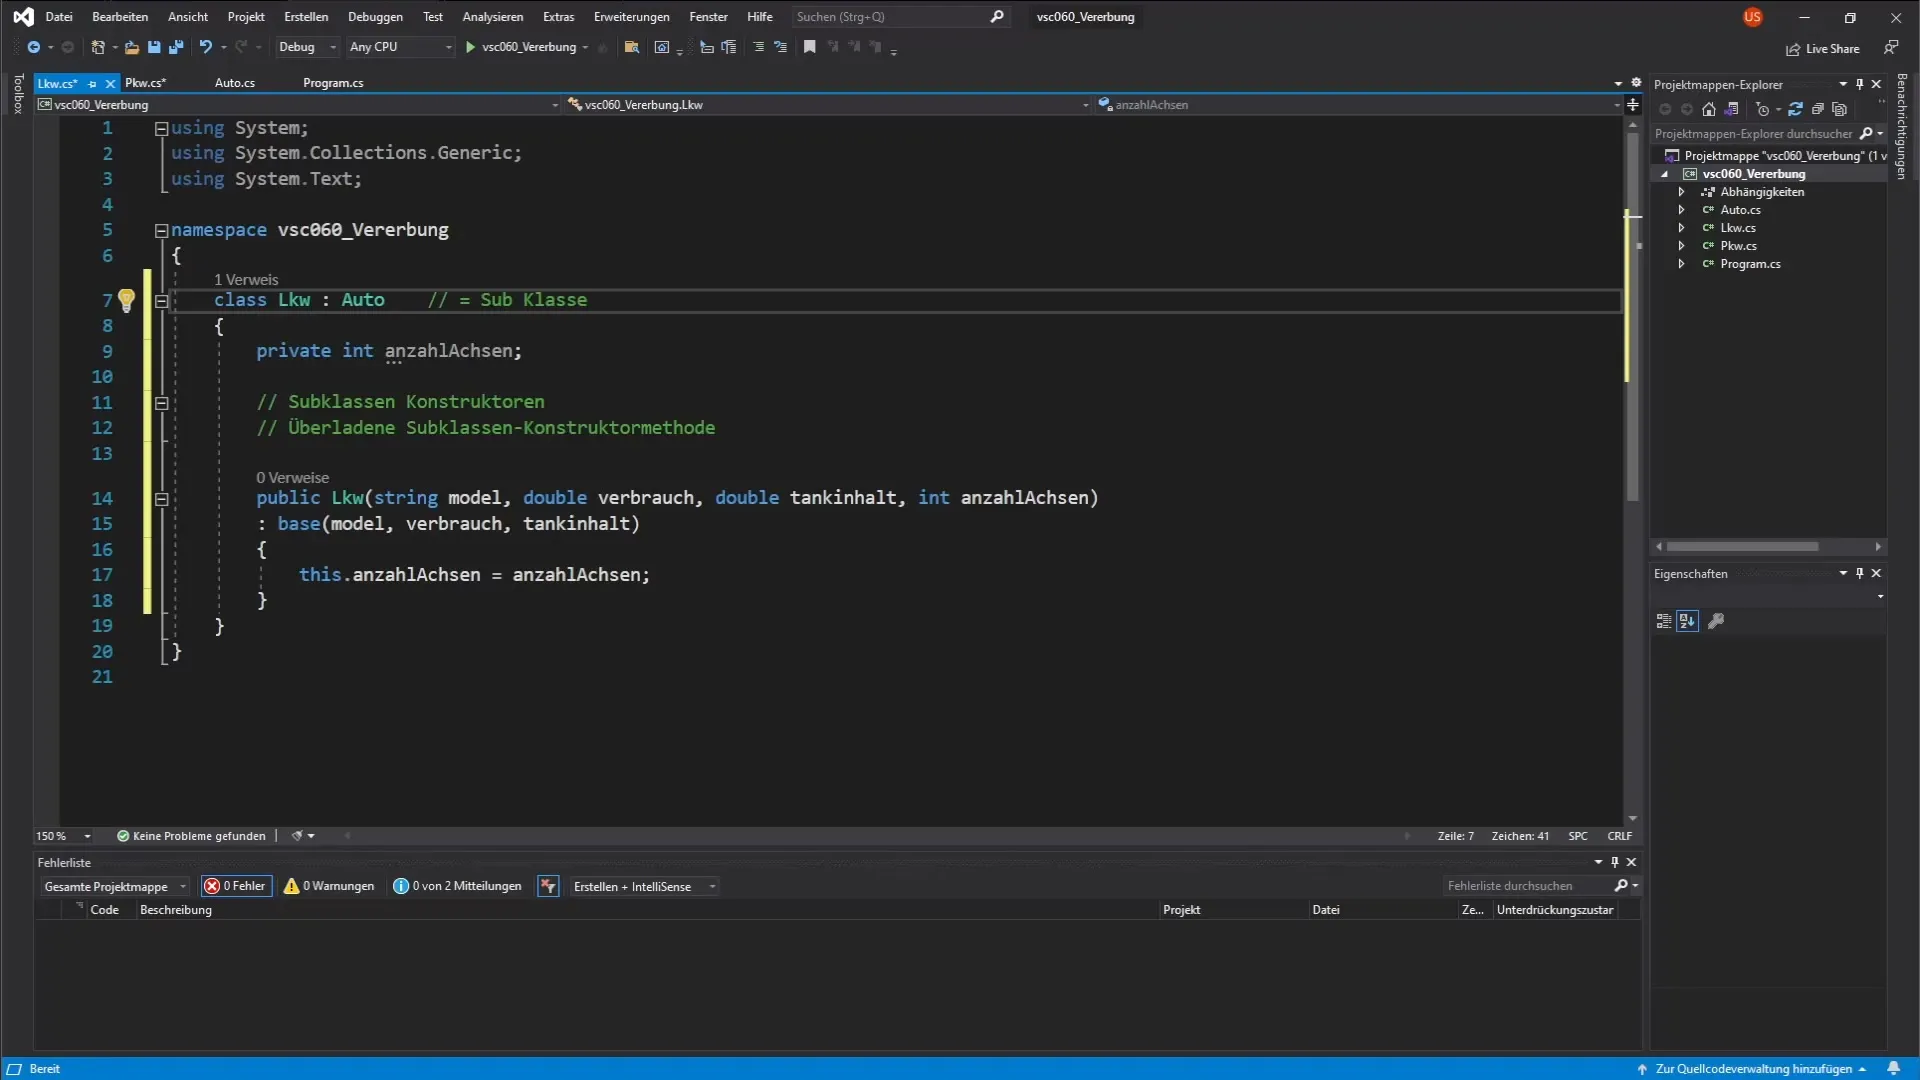Click the Categorized view icon in Eigenschaften
Screen dimensions: 1920x1080
(x=1664, y=621)
